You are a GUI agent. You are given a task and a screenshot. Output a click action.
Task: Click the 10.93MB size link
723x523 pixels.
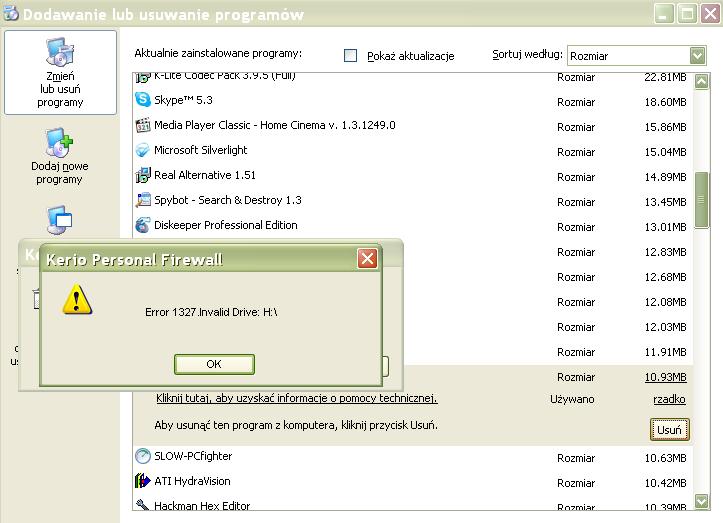click(x=665, y=377)
